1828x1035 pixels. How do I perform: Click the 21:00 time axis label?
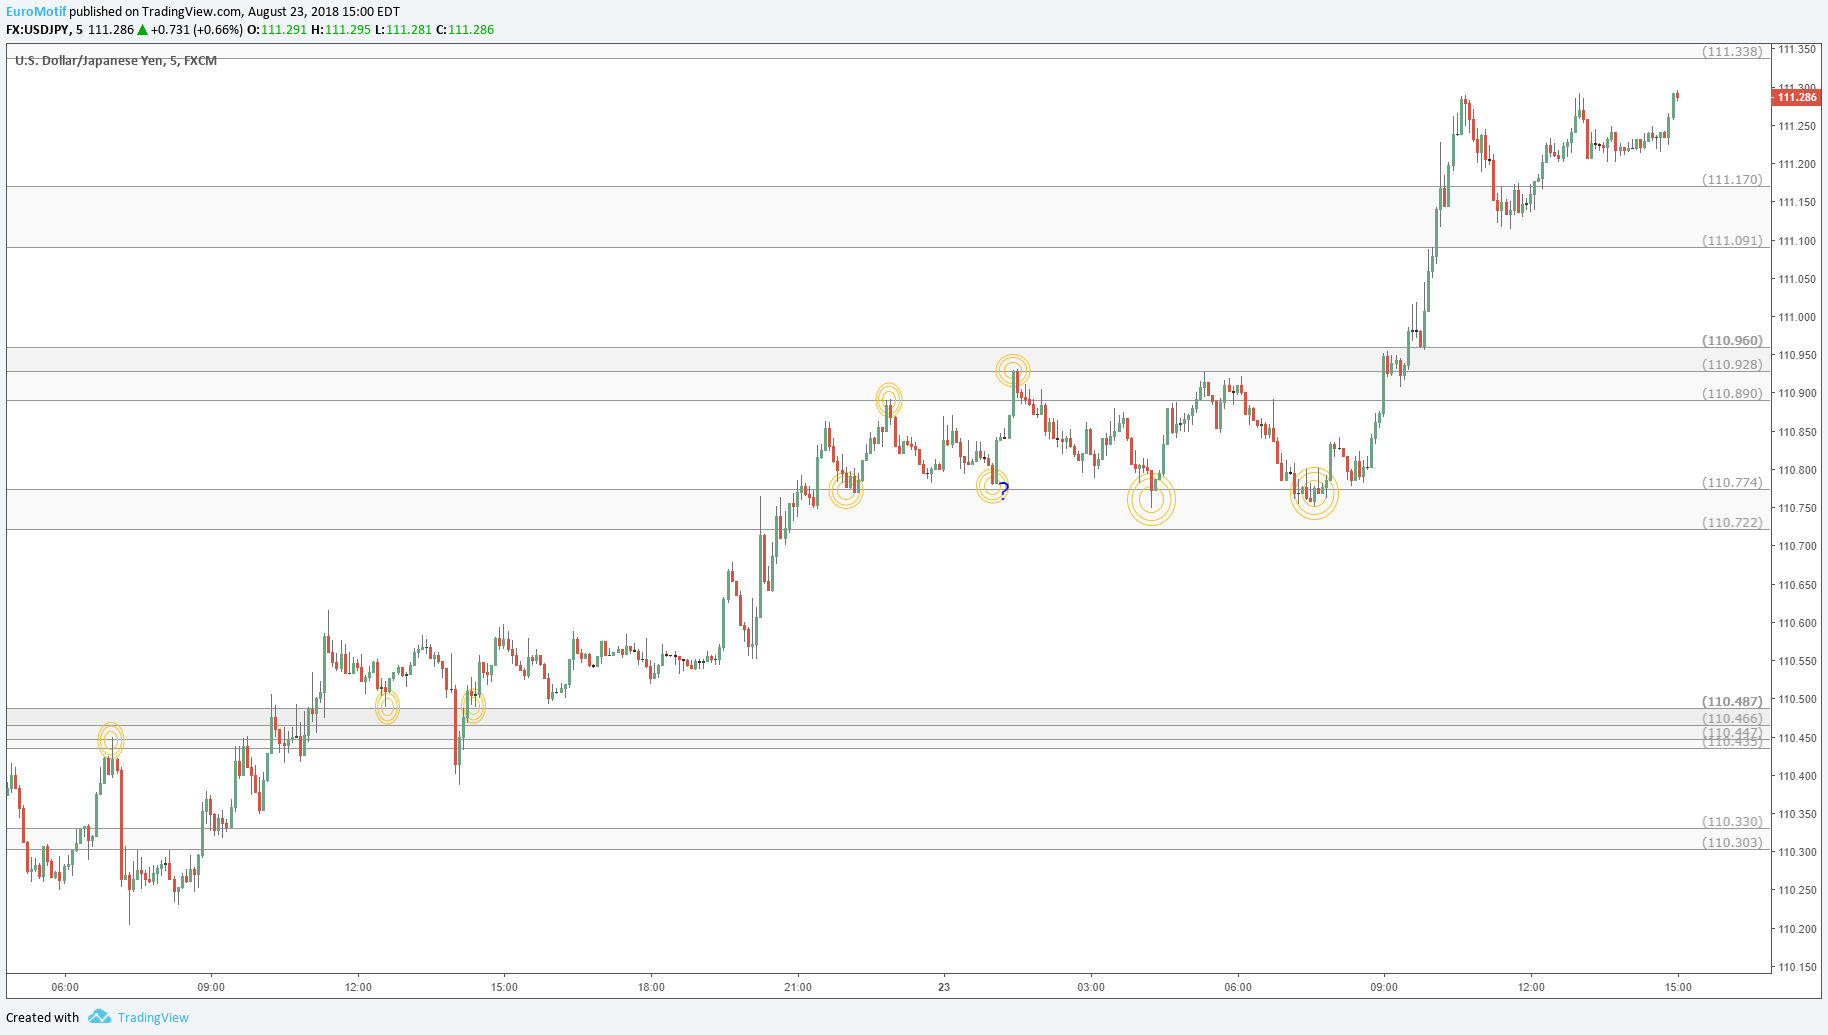click(x=798, y=987)
